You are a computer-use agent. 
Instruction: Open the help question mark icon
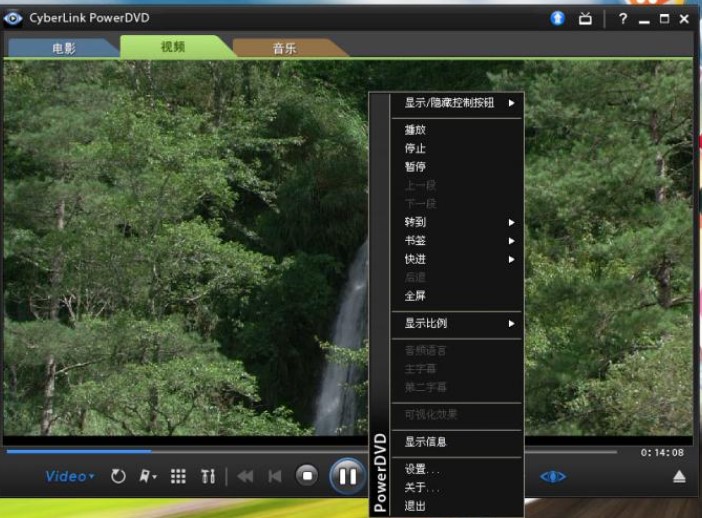click(x=622, y=19)
